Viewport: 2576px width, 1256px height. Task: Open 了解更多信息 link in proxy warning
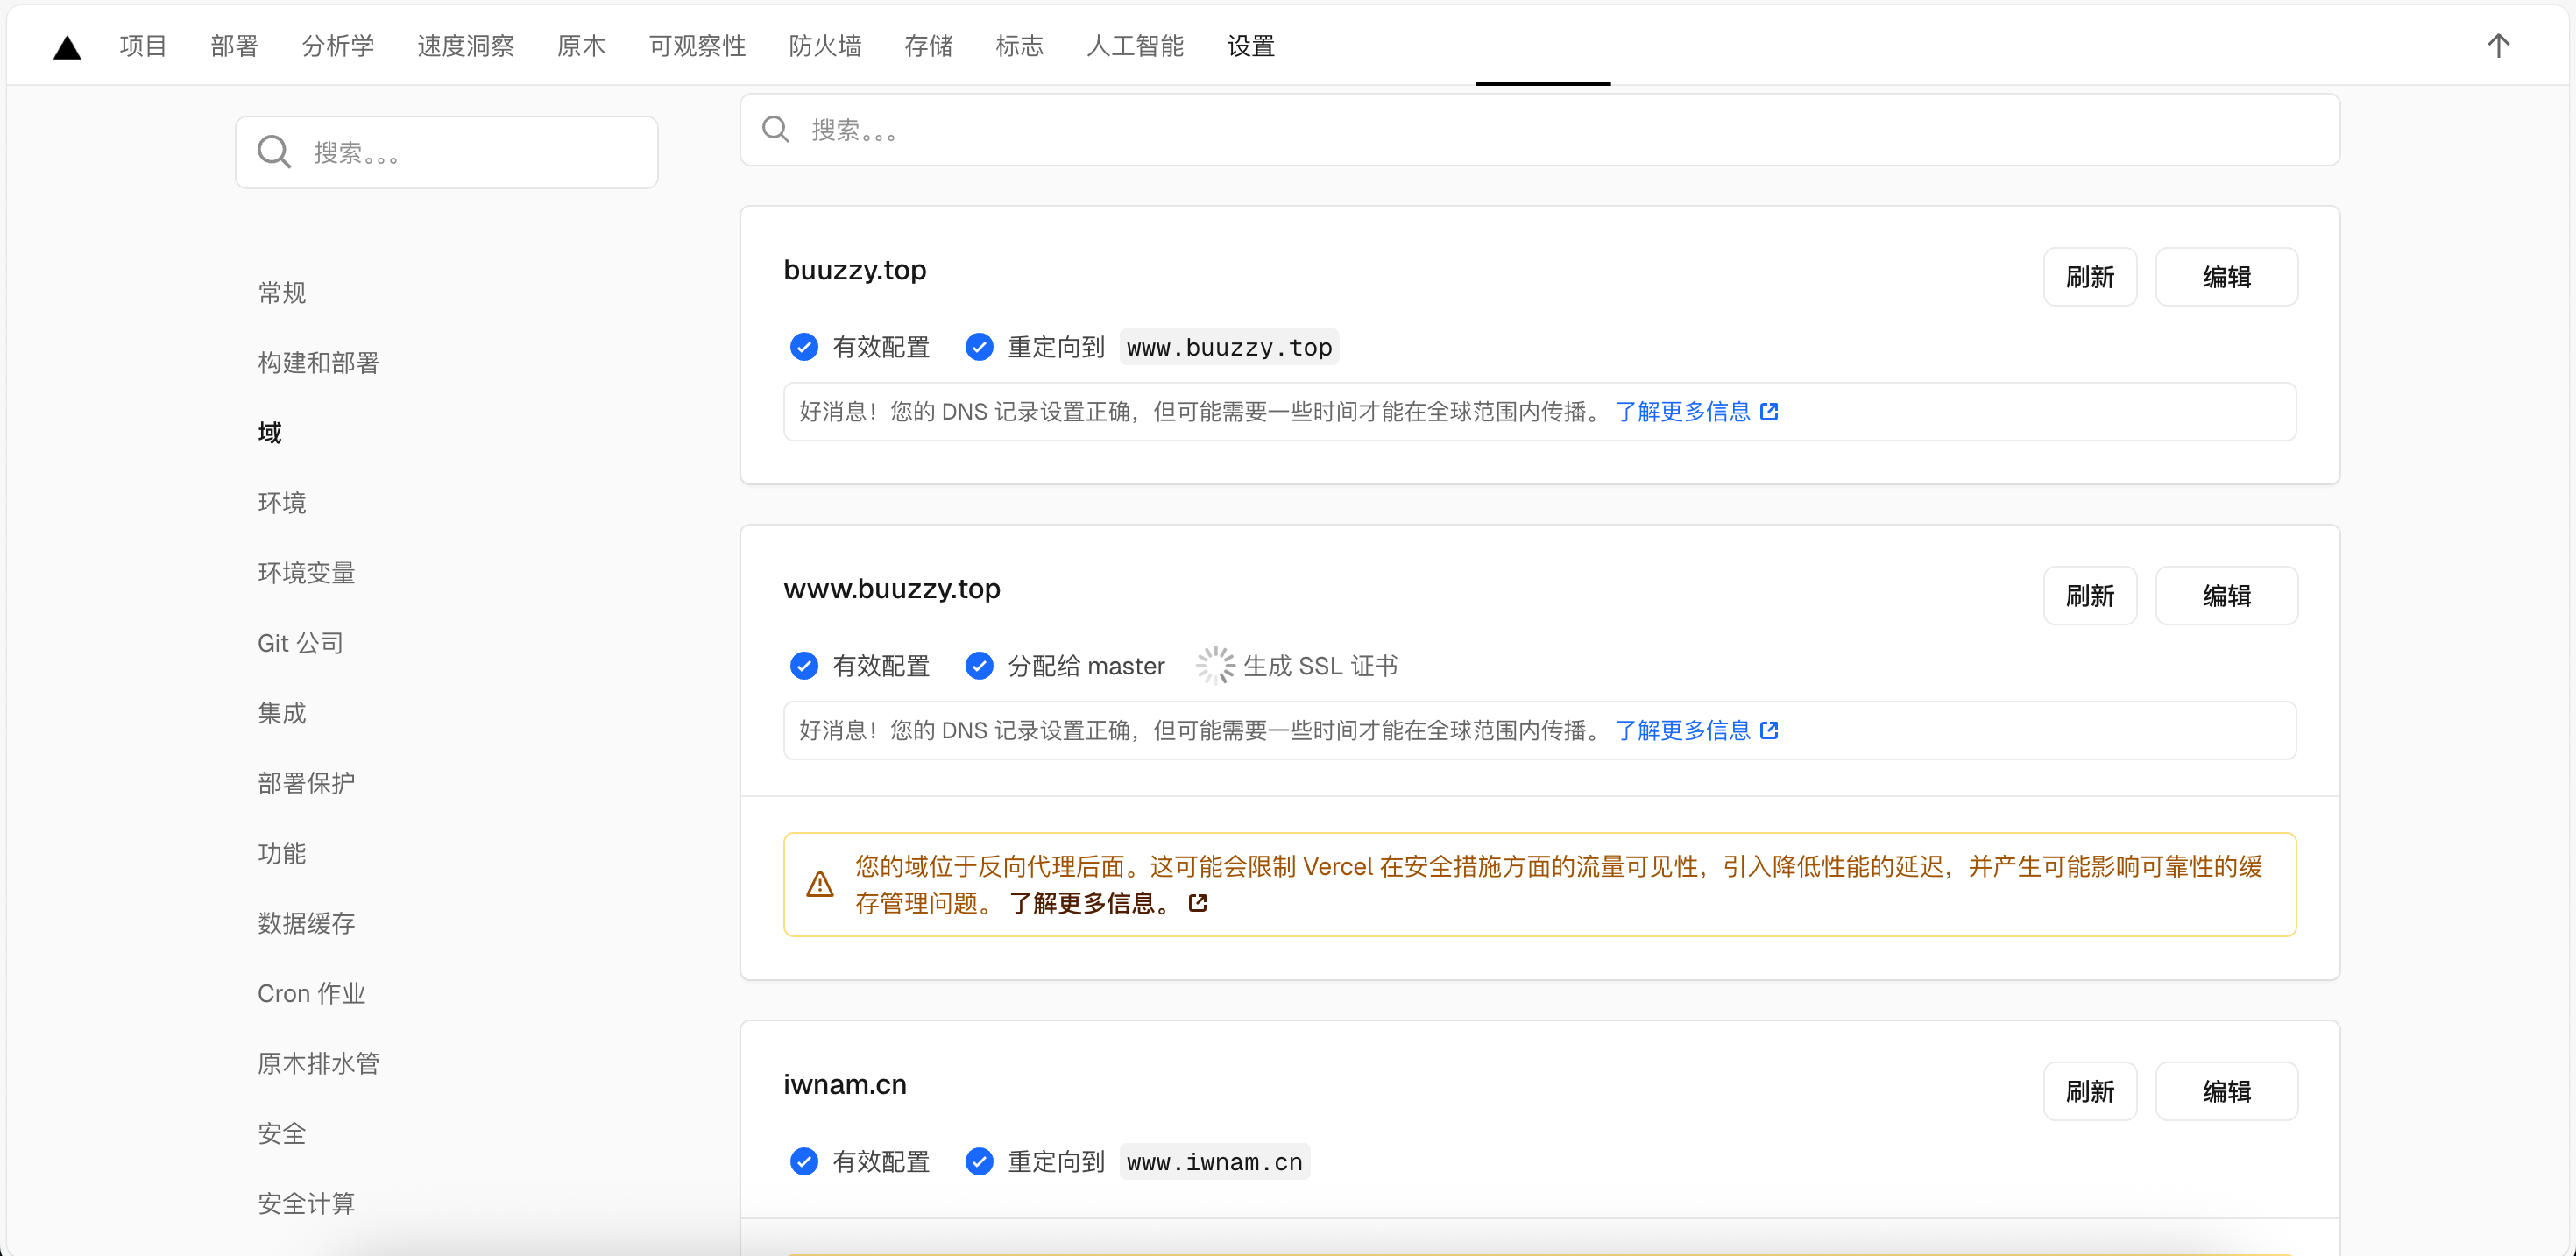[x=1092, y=904]
